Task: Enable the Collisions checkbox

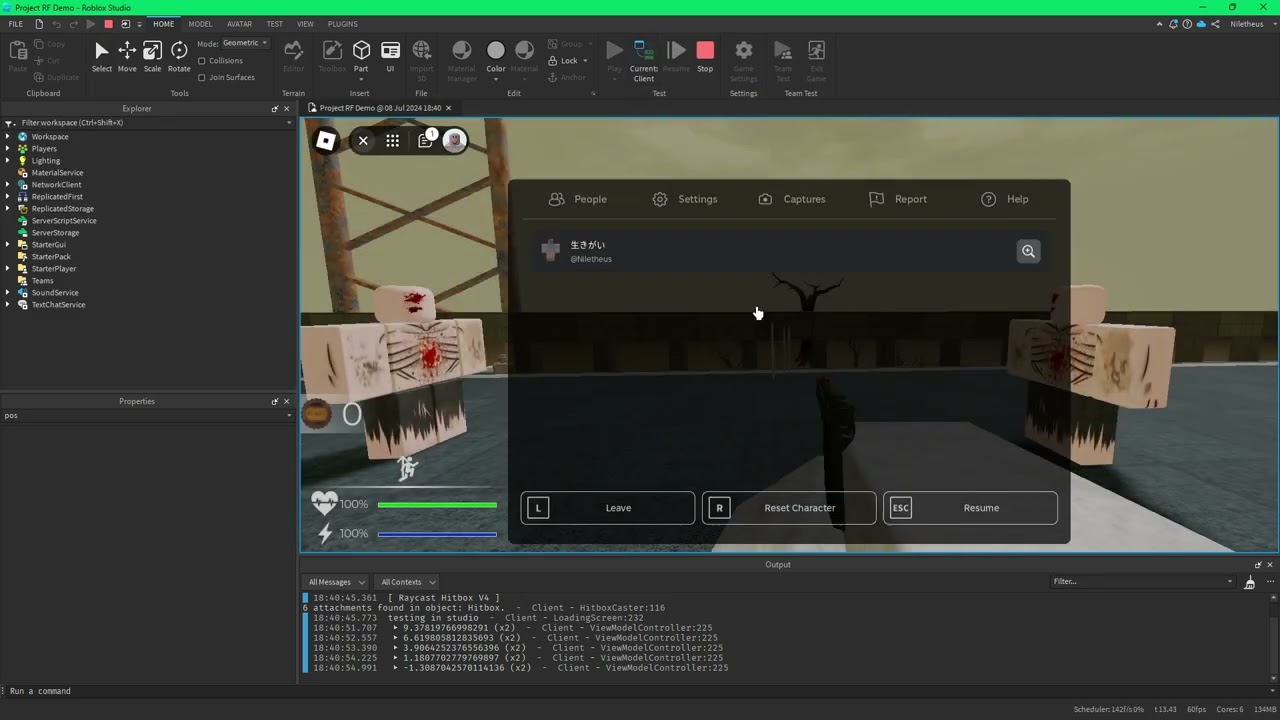Action: point(202,61)
